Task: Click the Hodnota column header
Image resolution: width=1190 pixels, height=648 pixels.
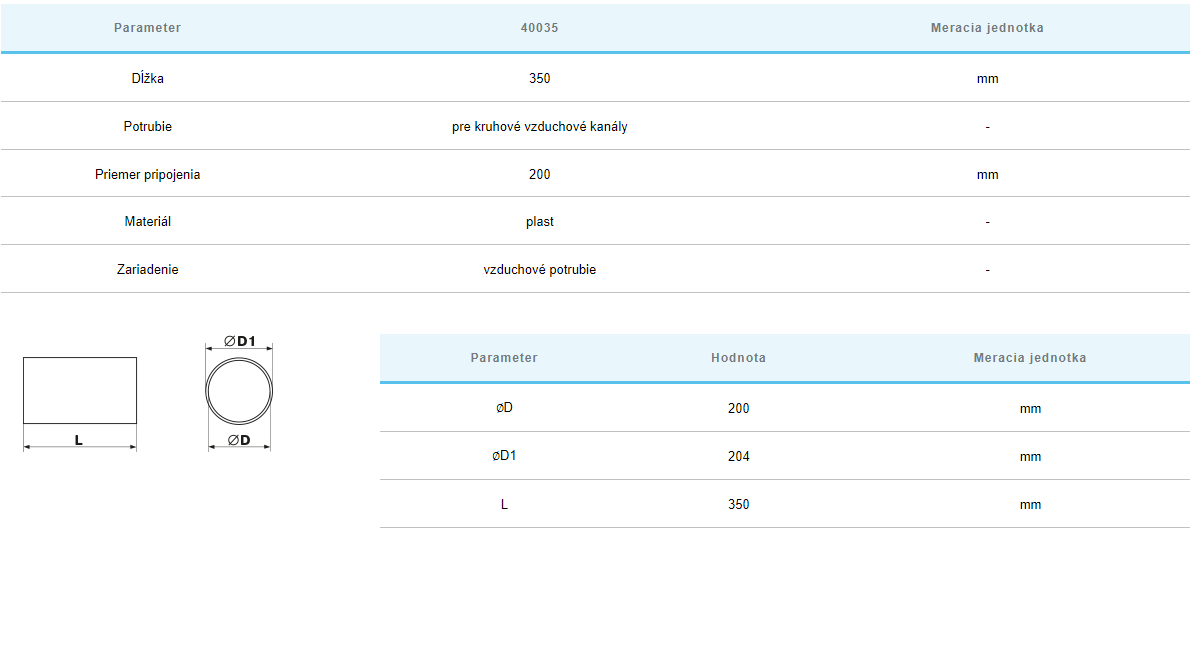Action: click(738, 358)
